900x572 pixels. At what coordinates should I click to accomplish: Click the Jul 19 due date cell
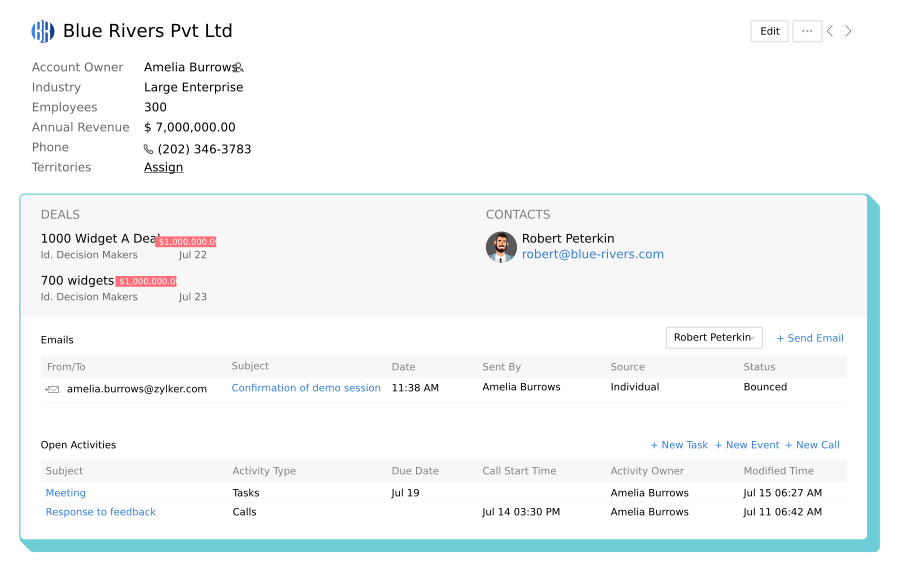click(405, 493)
